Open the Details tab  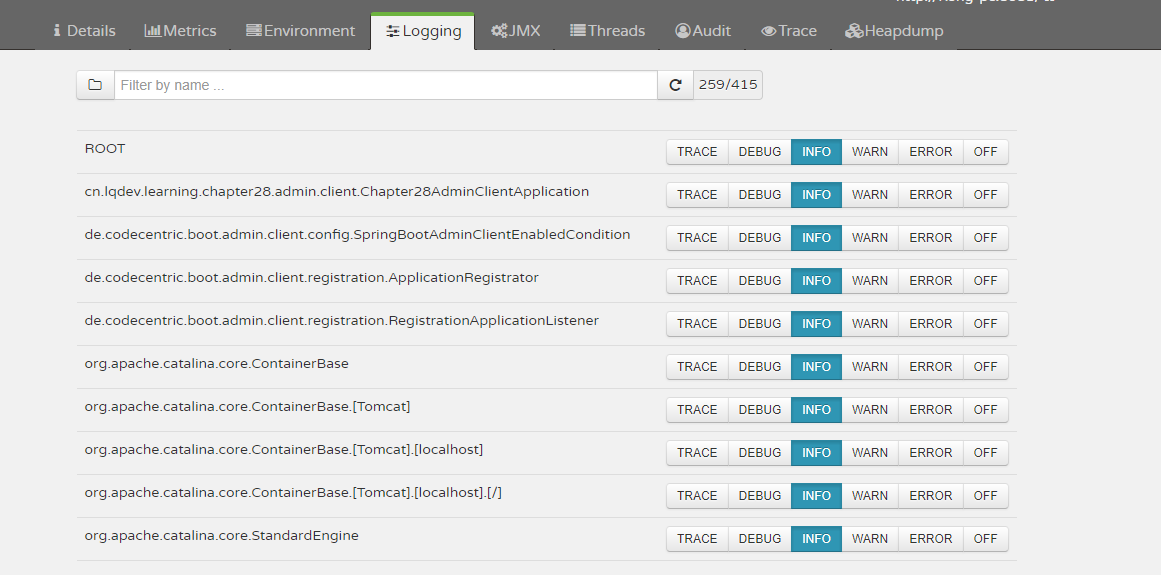point(84,31)
